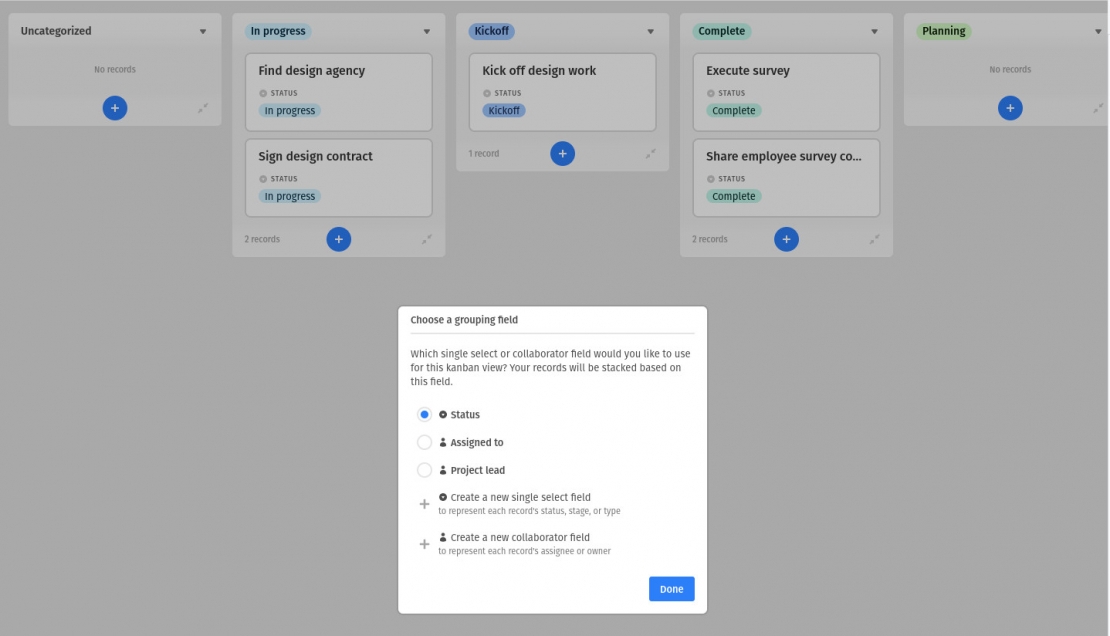
Task: Click the plus icon beside Create a new single select field
Action: 424,503
